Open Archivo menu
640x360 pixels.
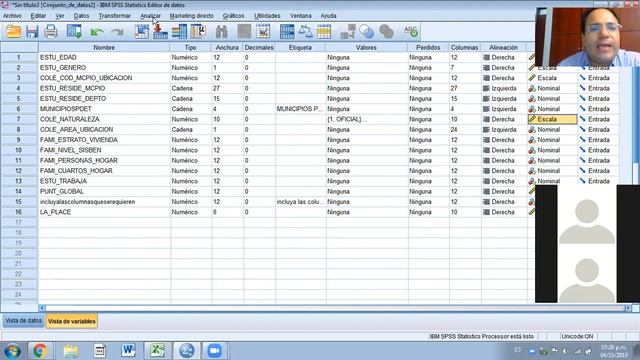coord(12,16)
